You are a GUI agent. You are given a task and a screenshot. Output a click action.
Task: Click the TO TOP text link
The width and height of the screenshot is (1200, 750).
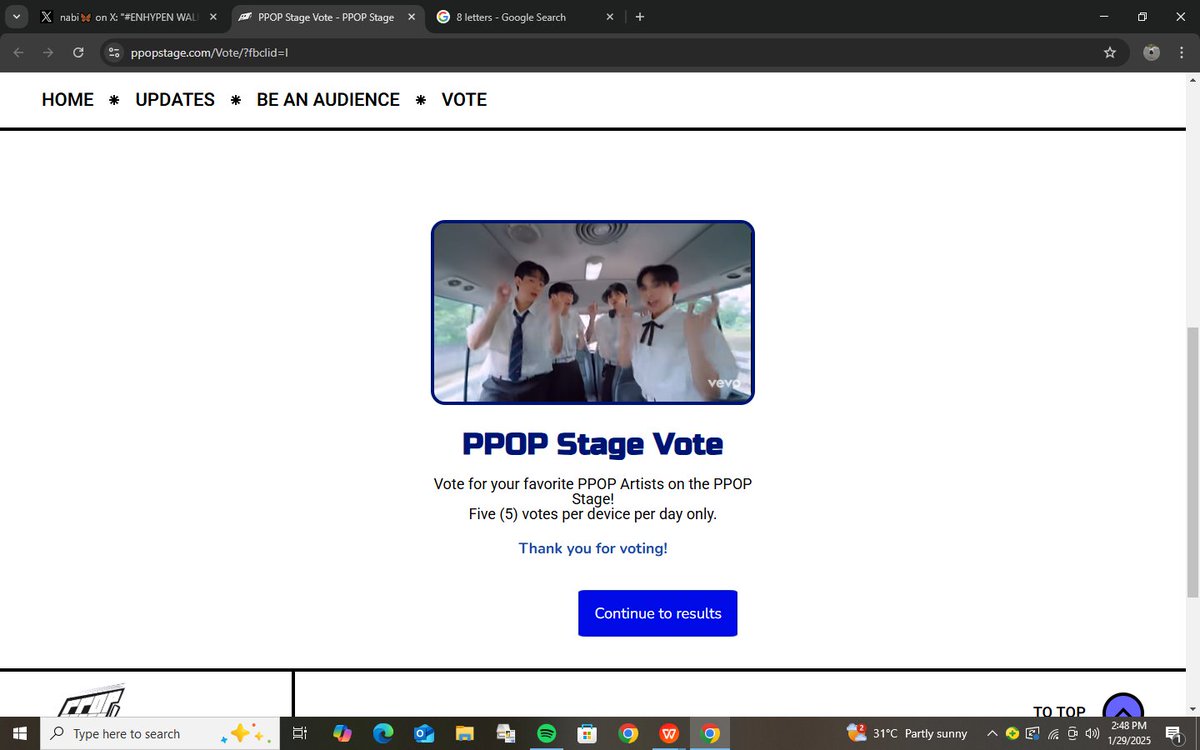(x=1059, y=711)
